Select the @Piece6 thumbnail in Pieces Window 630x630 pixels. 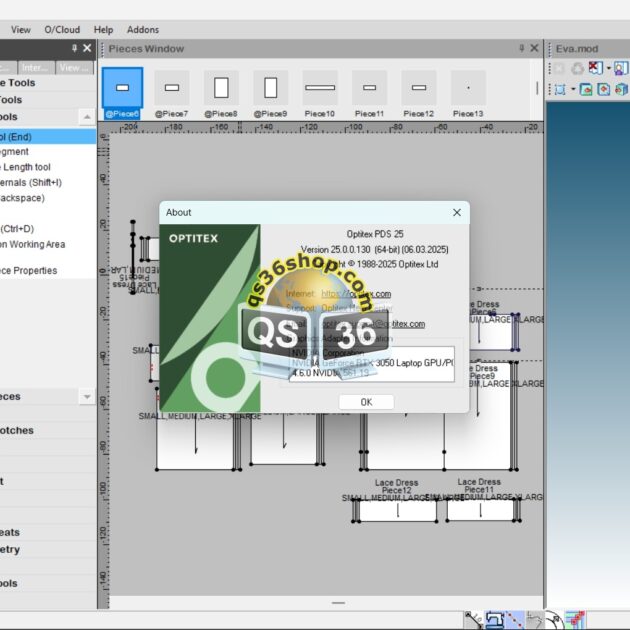pos(122,93)
